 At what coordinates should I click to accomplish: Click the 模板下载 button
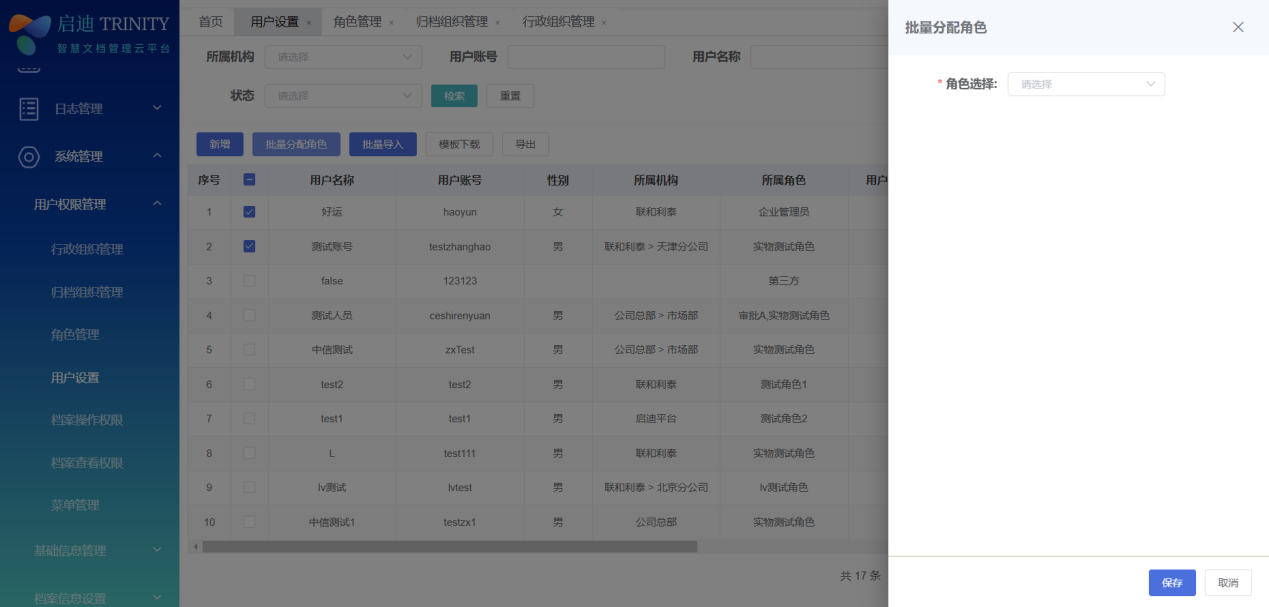point(460,144)
